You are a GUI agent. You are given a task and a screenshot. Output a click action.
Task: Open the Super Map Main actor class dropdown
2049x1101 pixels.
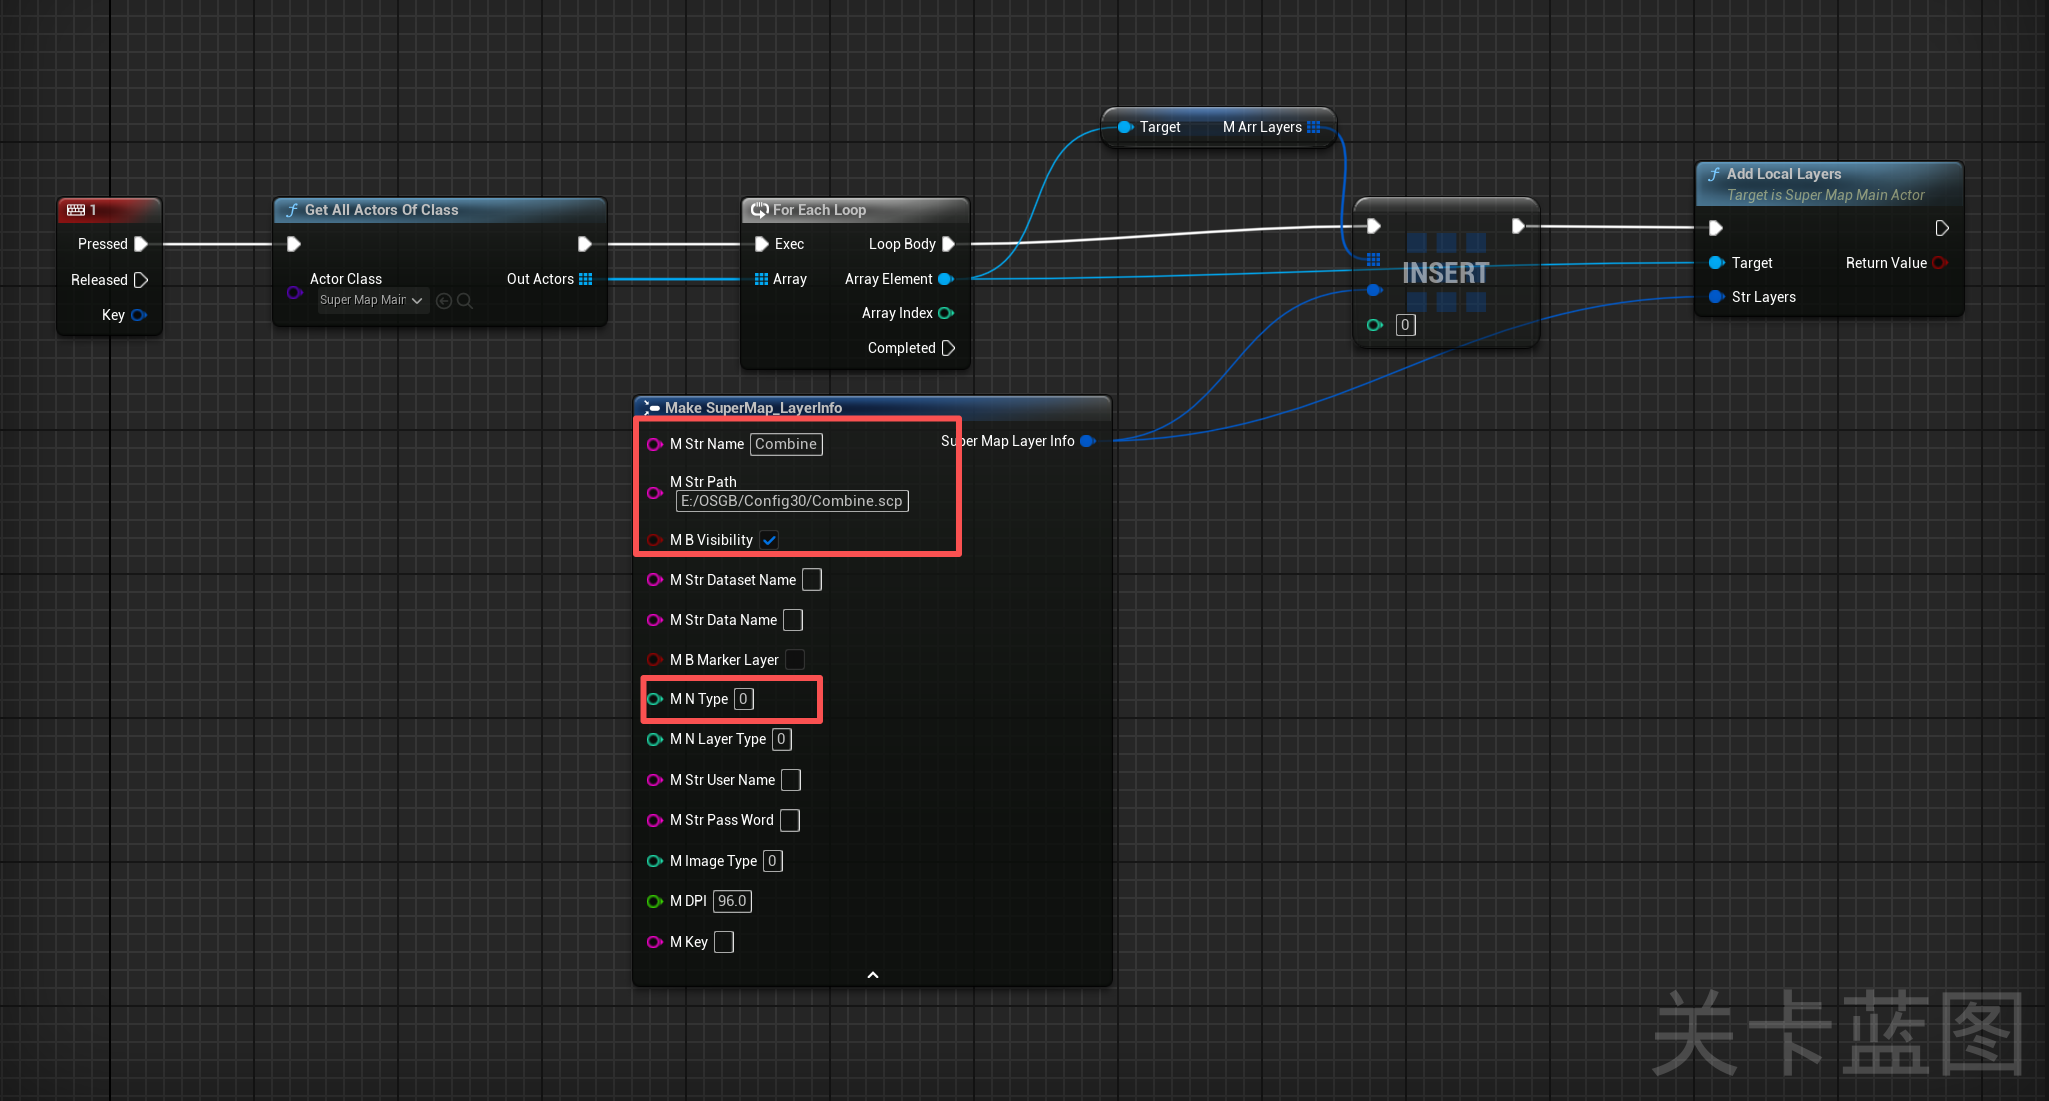click(373, 301)
